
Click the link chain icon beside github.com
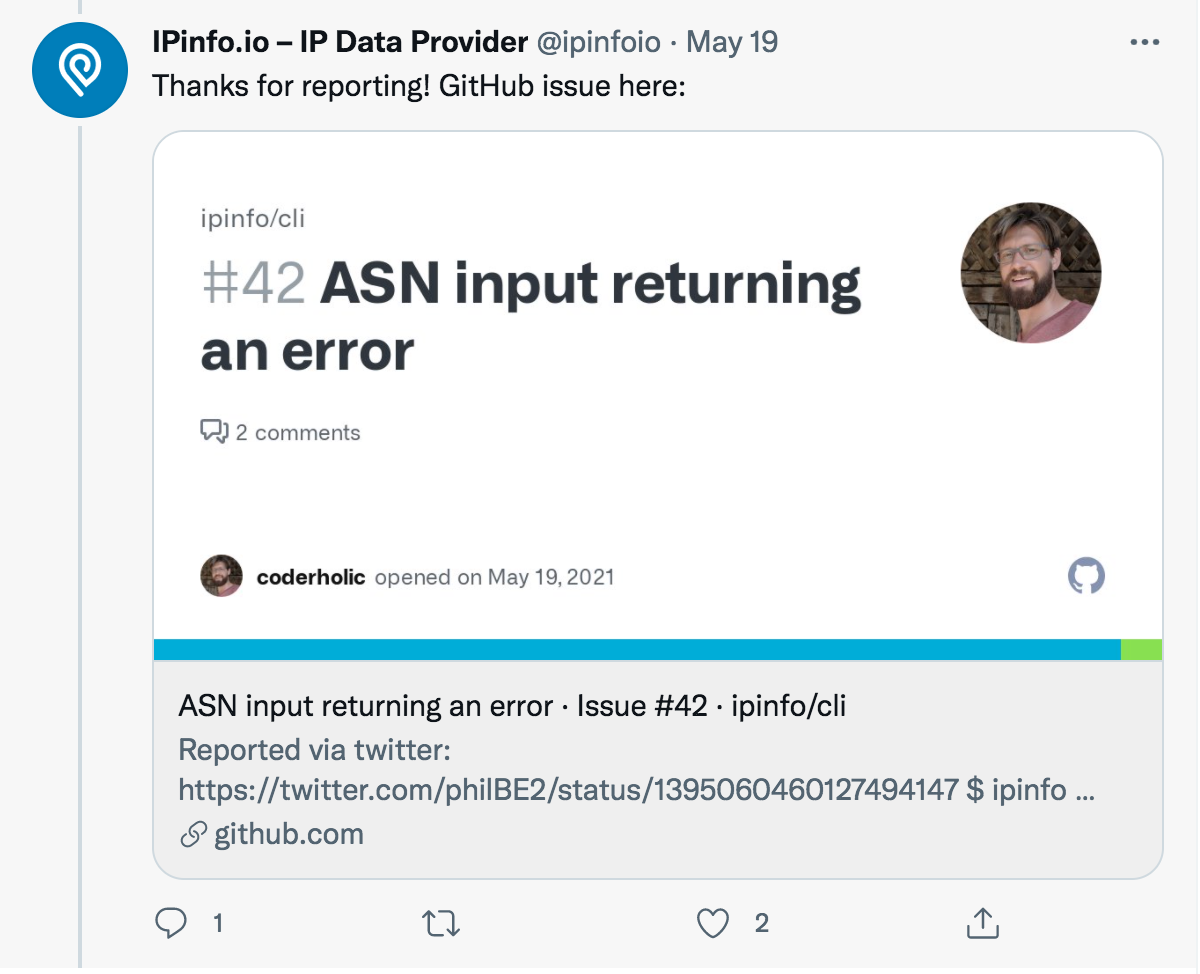coord(192,834)
